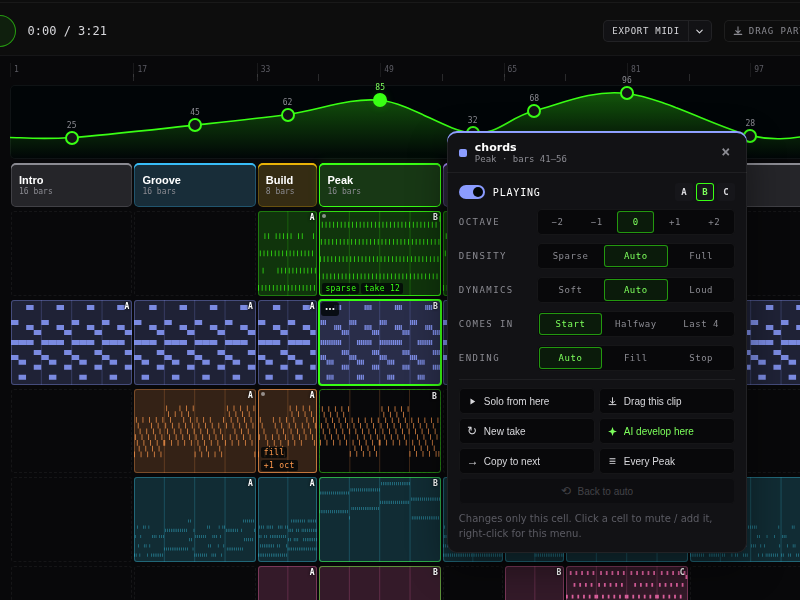Choose Auto density
Viewport: 800px width, 600px height.
(x=635, y=256)
